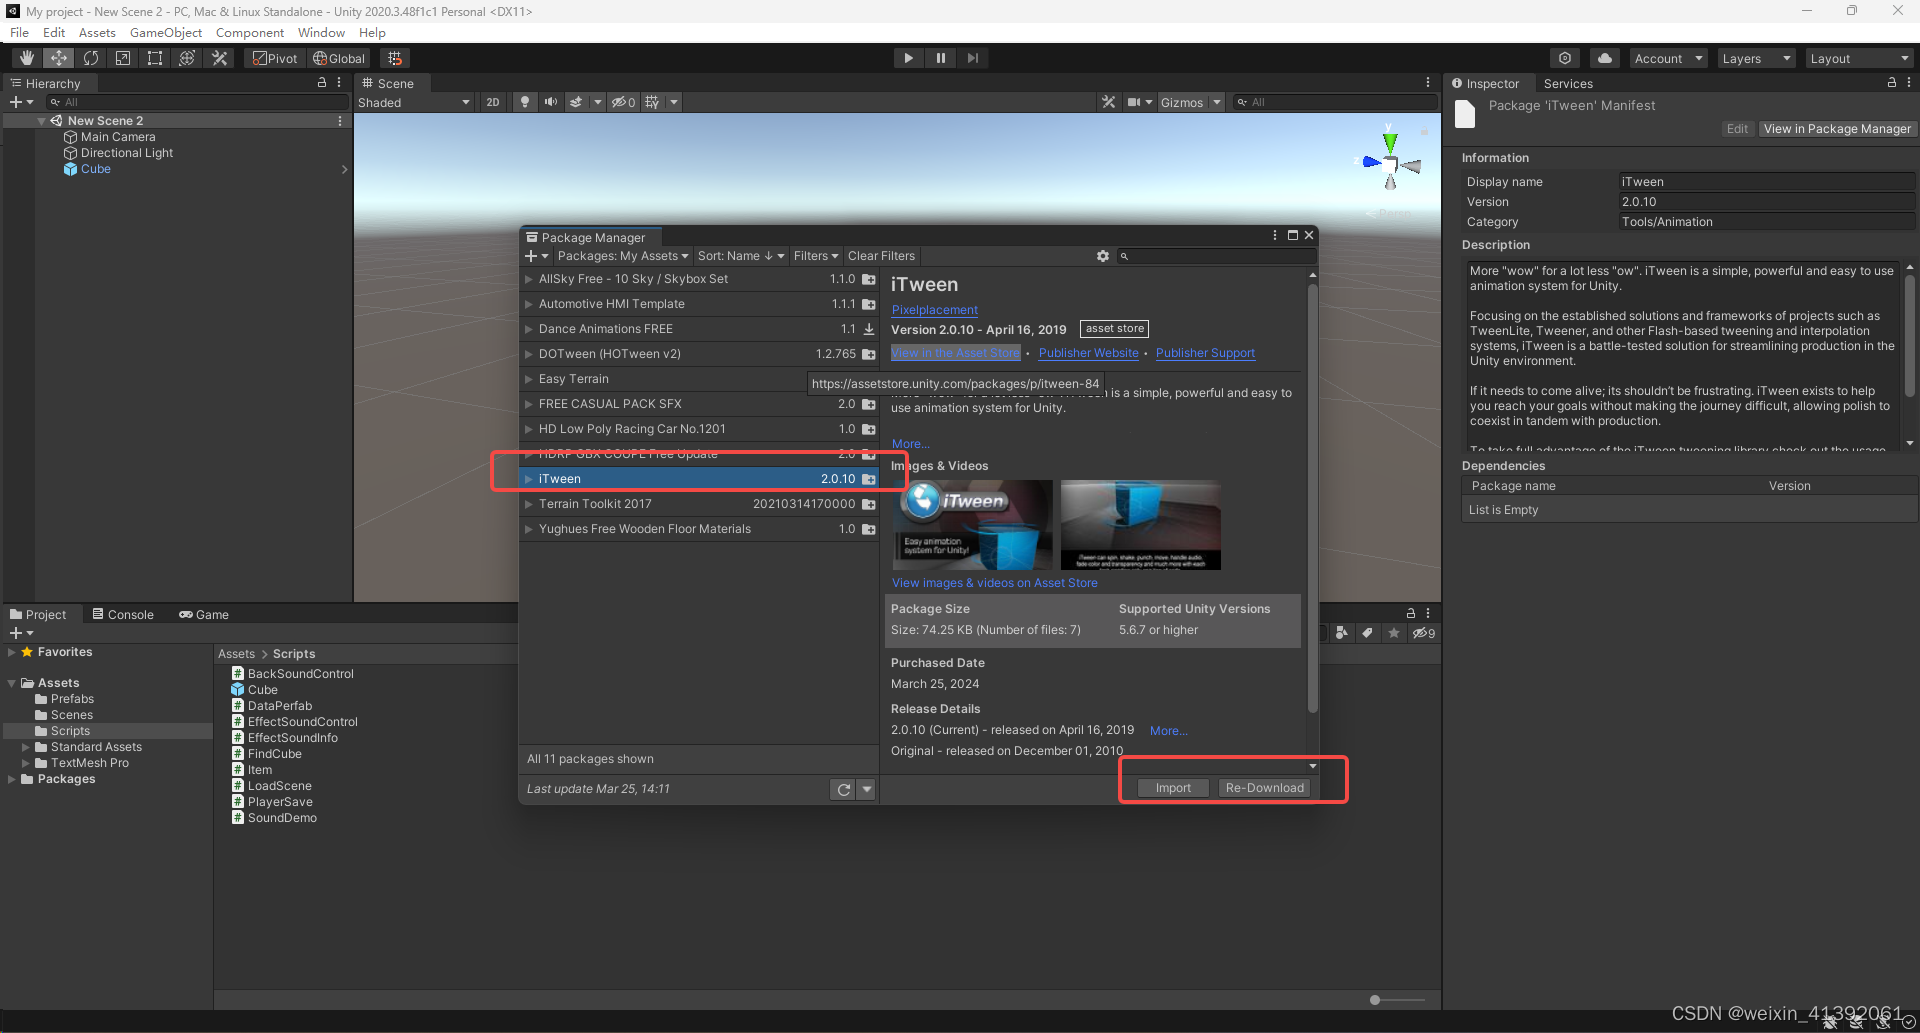Open Publisher Website link
The image size is (1920, 1033).
click(x=1088, y=353)
